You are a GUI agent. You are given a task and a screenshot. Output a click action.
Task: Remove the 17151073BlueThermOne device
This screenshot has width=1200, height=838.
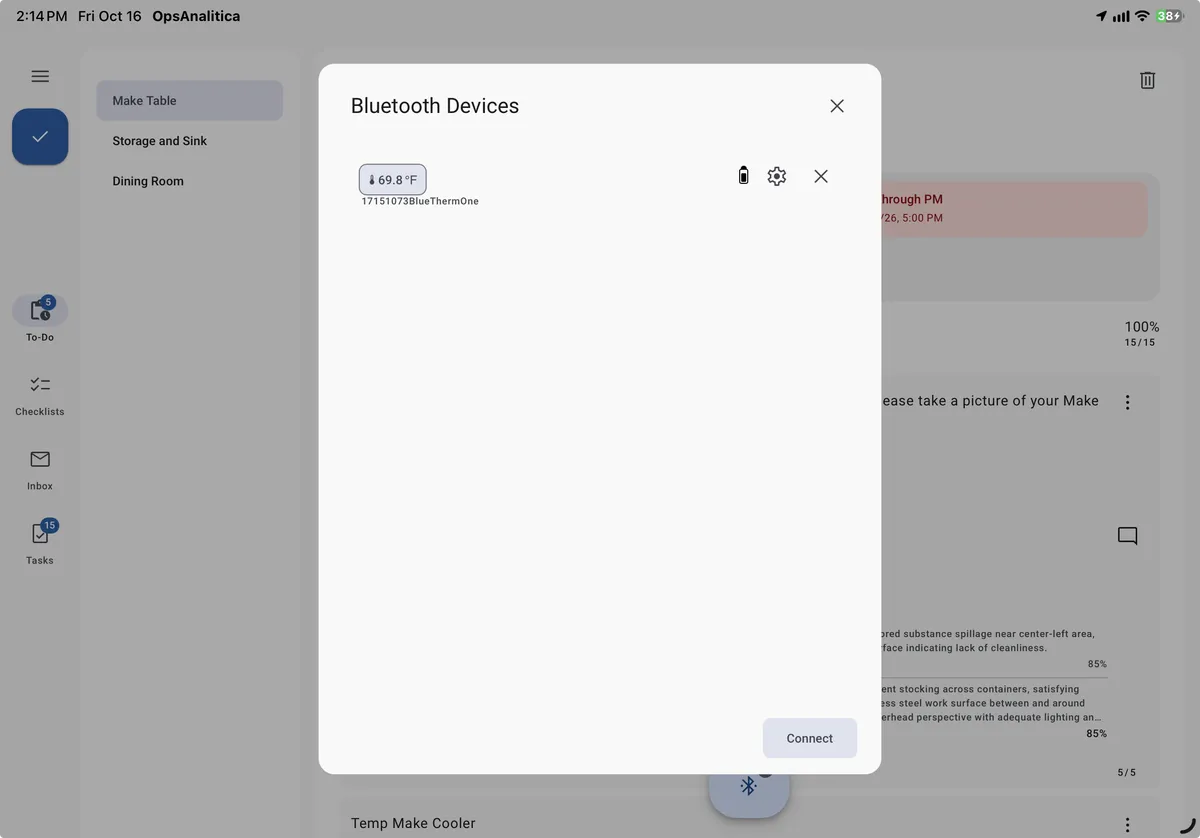[821, 176]
